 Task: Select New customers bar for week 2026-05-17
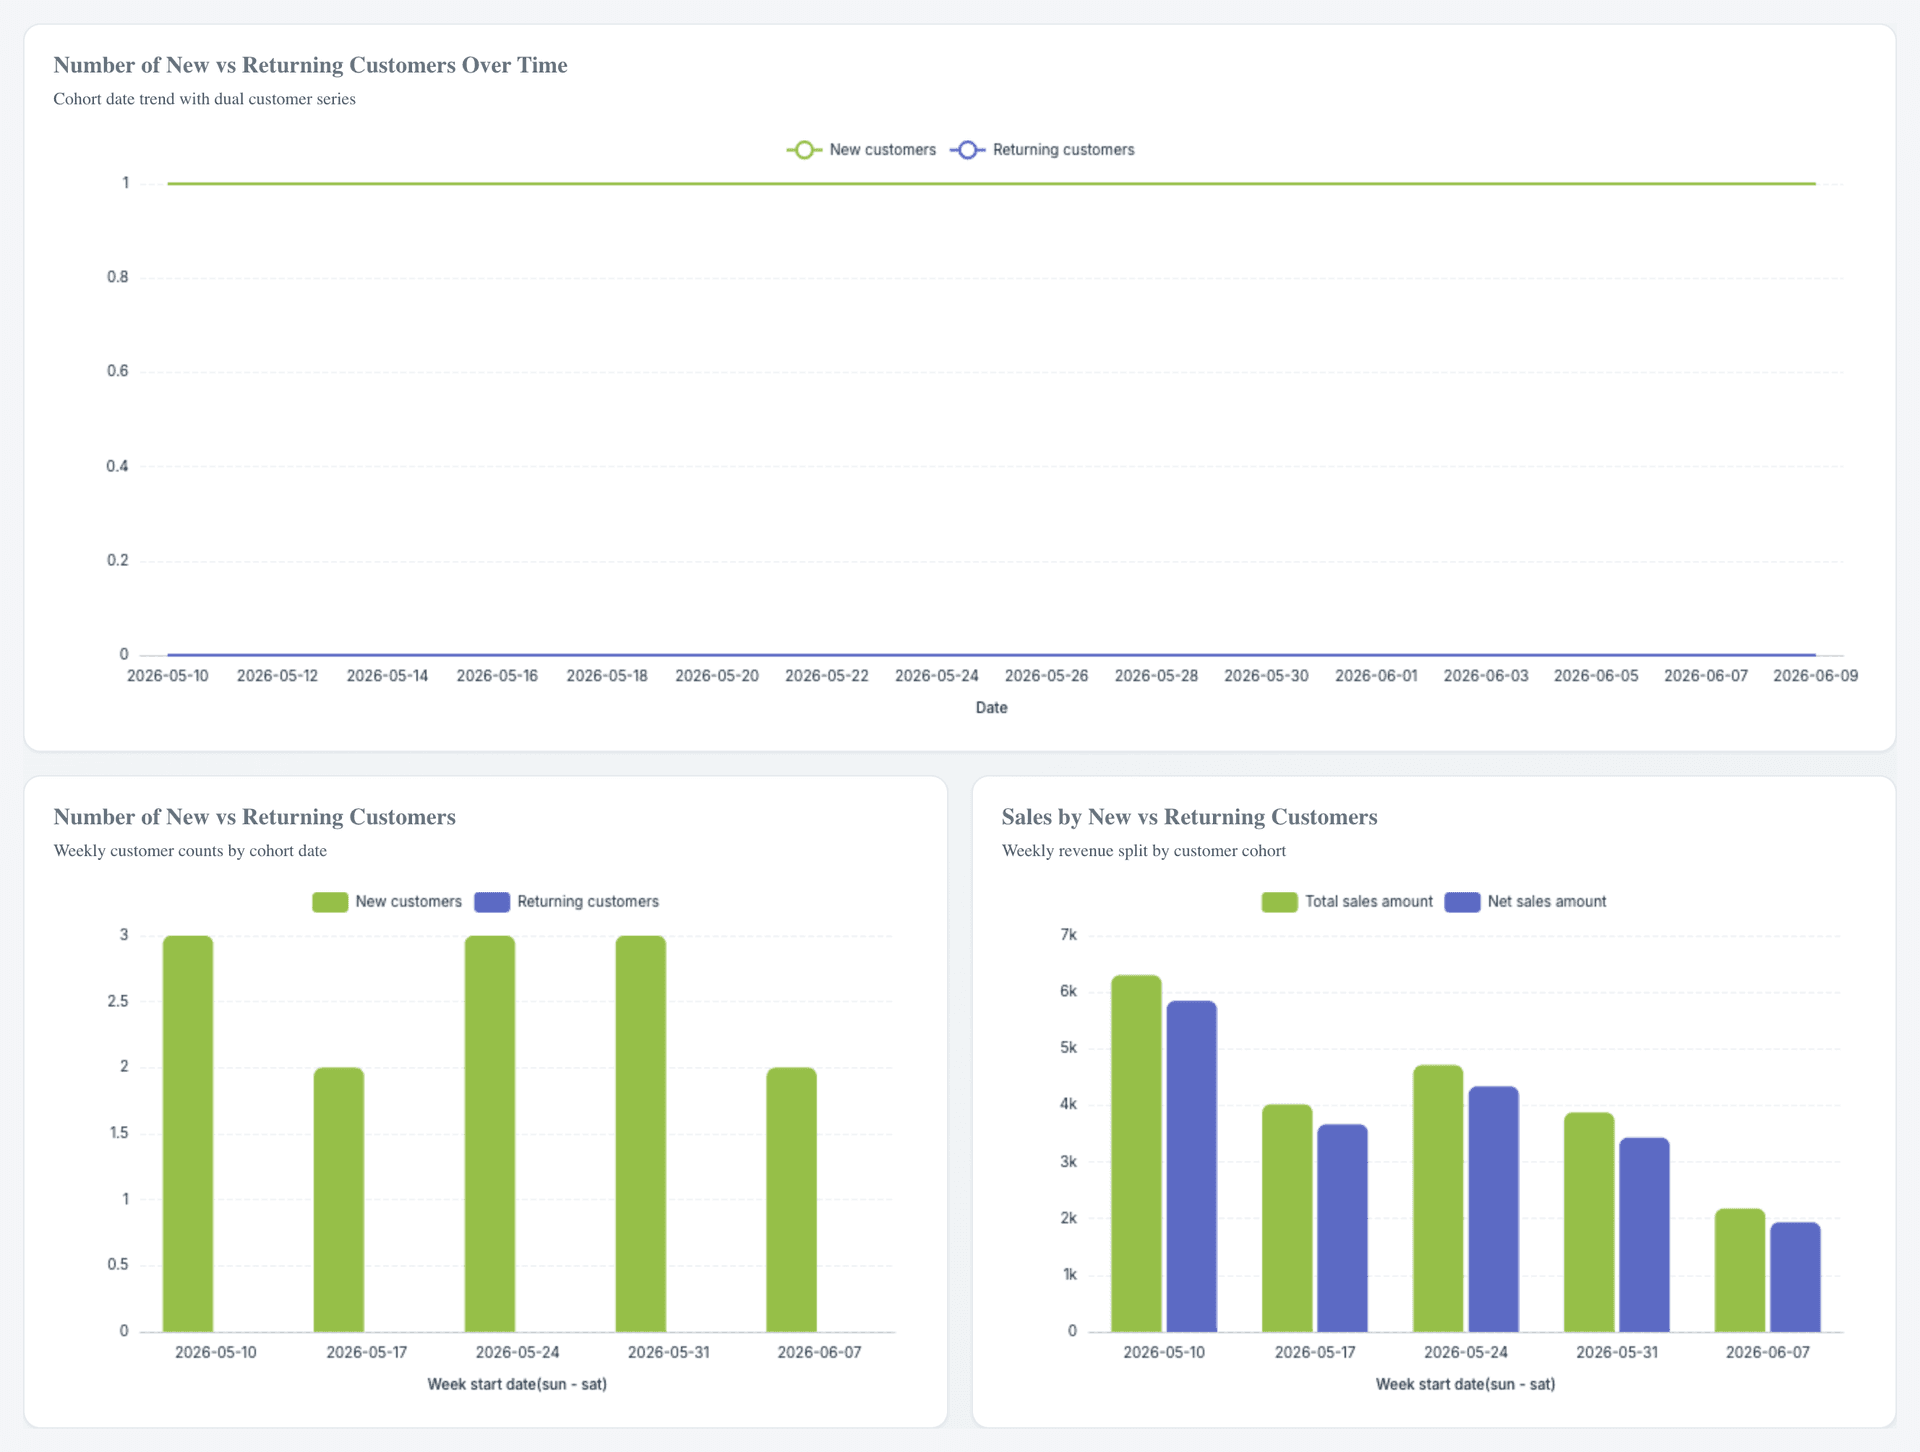(339, 1200)
